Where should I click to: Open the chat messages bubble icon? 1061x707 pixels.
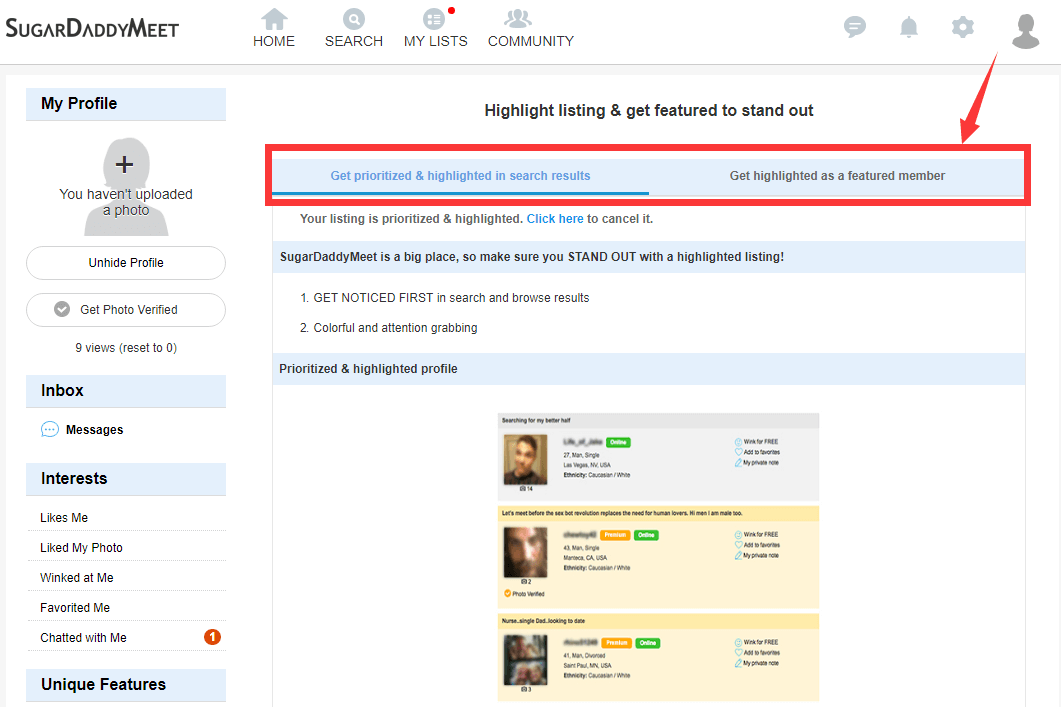(855, 27)
